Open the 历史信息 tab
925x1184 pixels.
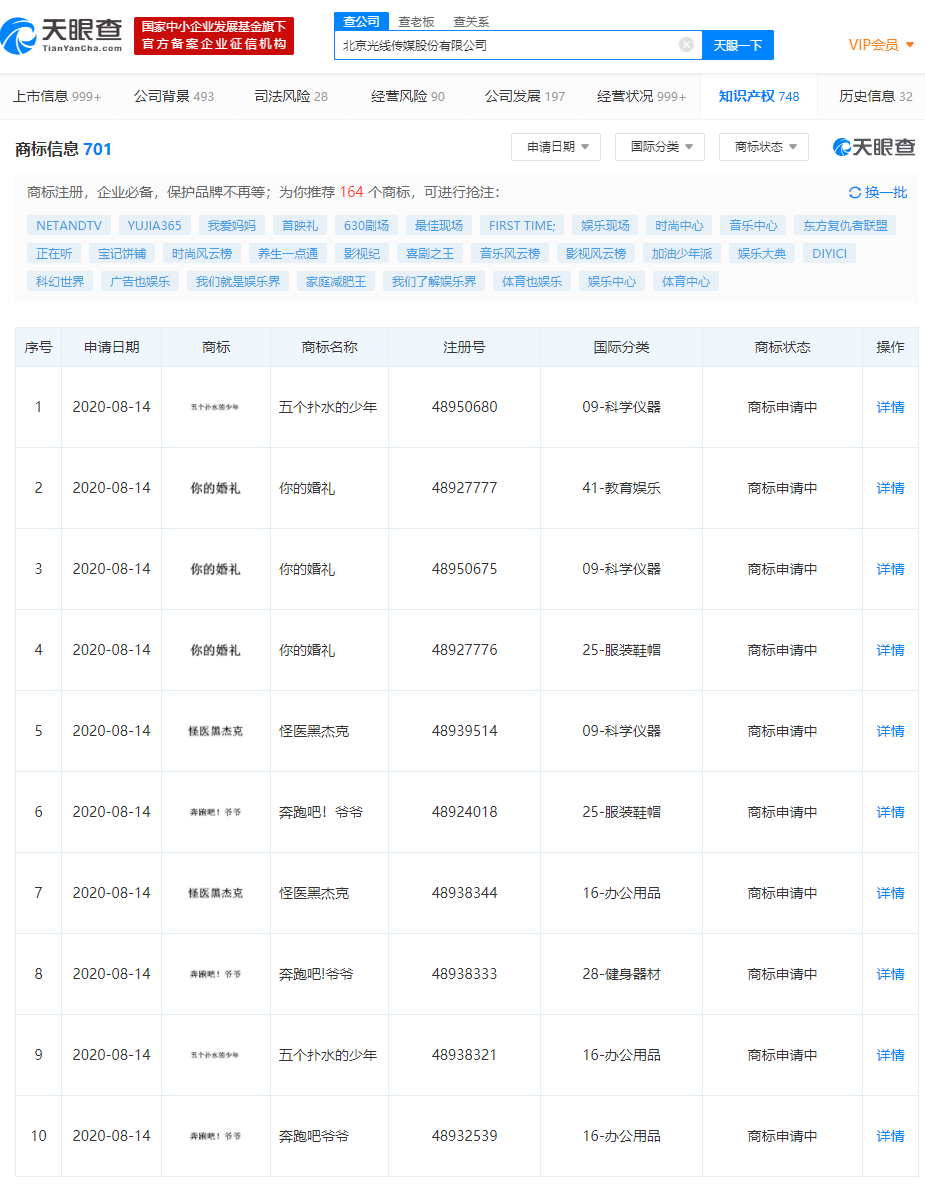tap(876, 96)
